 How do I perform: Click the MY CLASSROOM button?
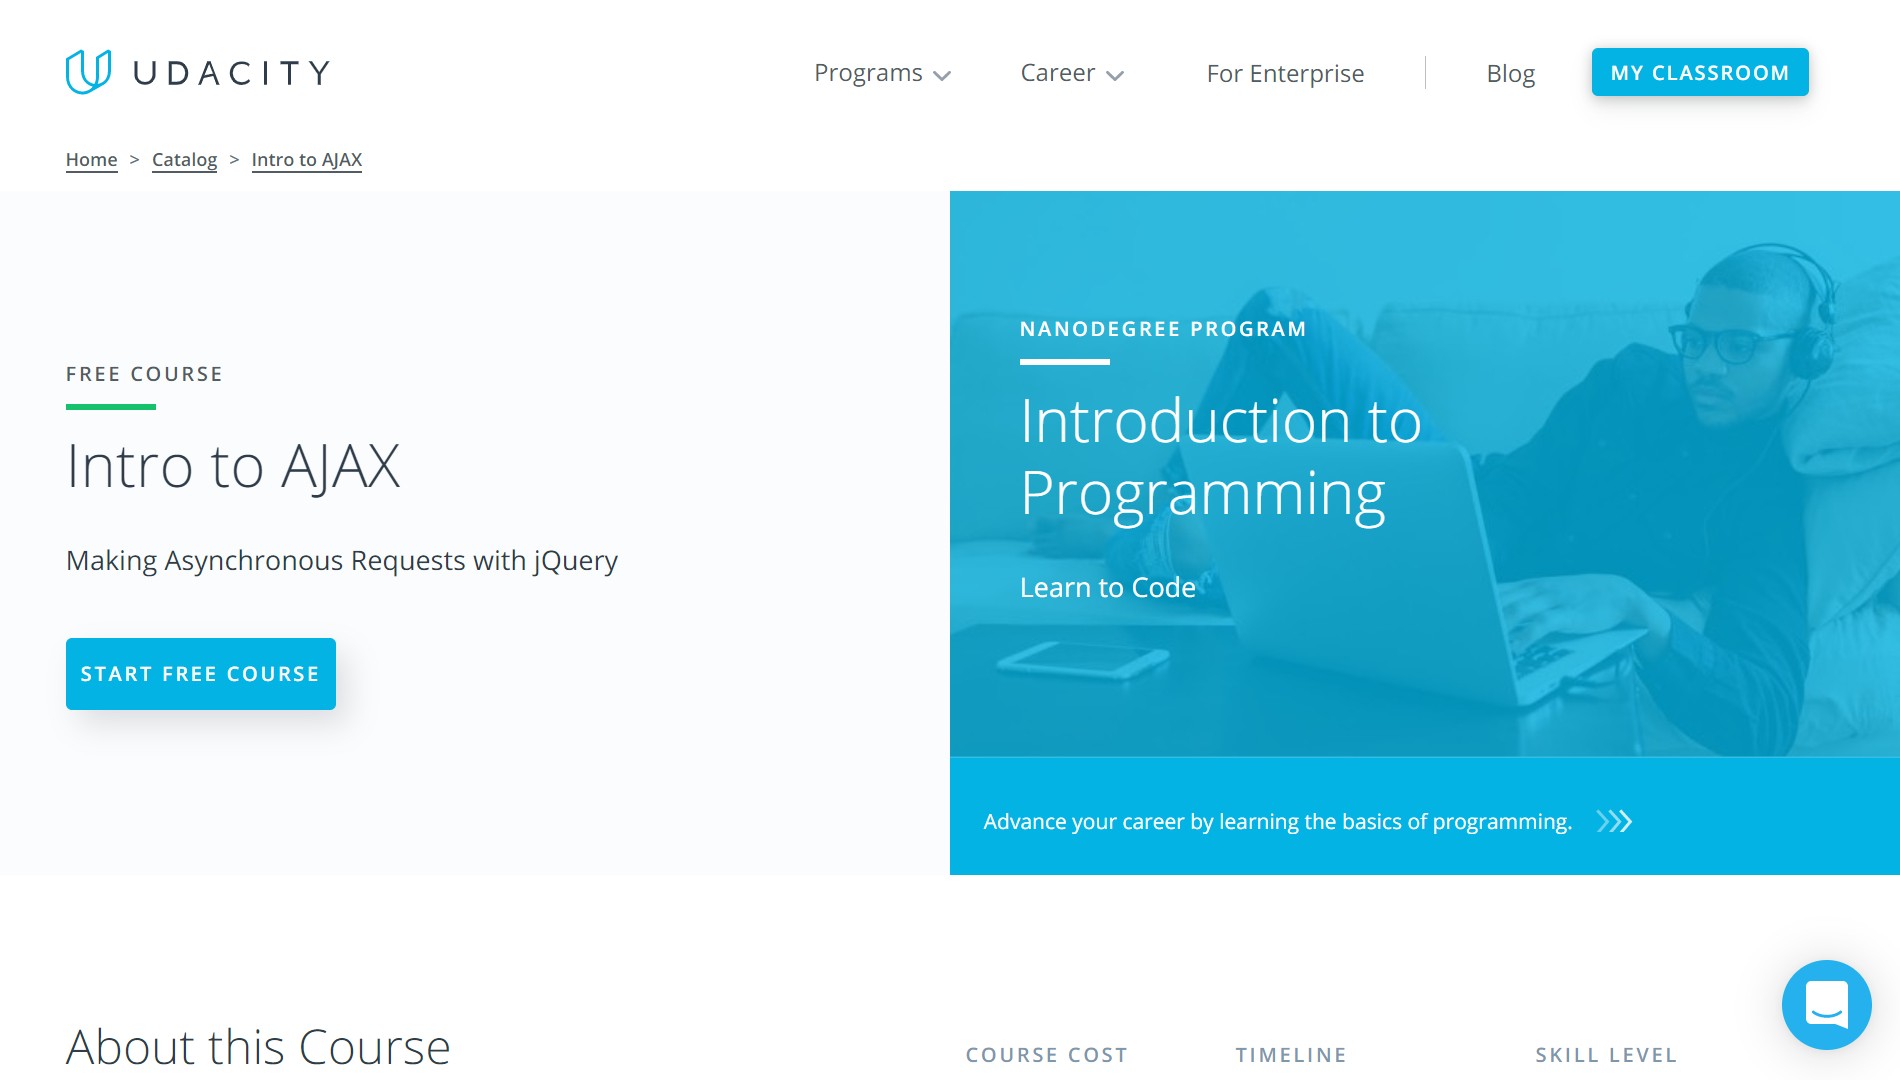pos(1700,72)
